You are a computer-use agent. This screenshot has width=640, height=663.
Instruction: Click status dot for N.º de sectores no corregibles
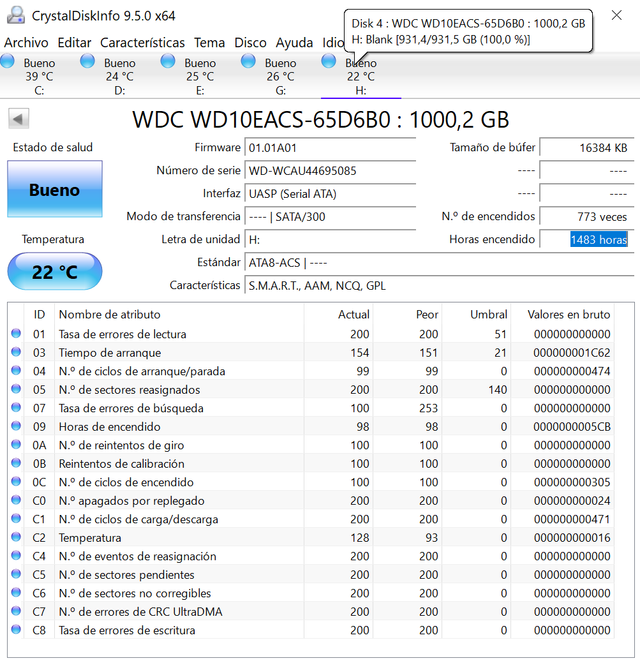(x=16, y=593)
